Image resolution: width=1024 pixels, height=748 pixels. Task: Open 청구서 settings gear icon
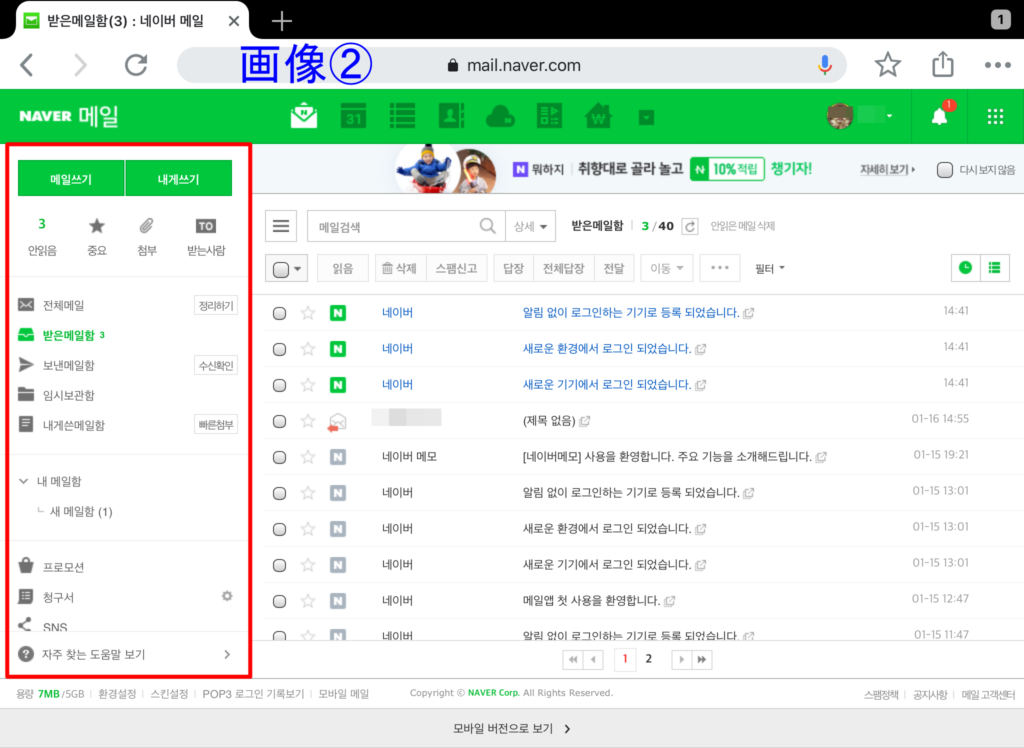coord(227,596)
